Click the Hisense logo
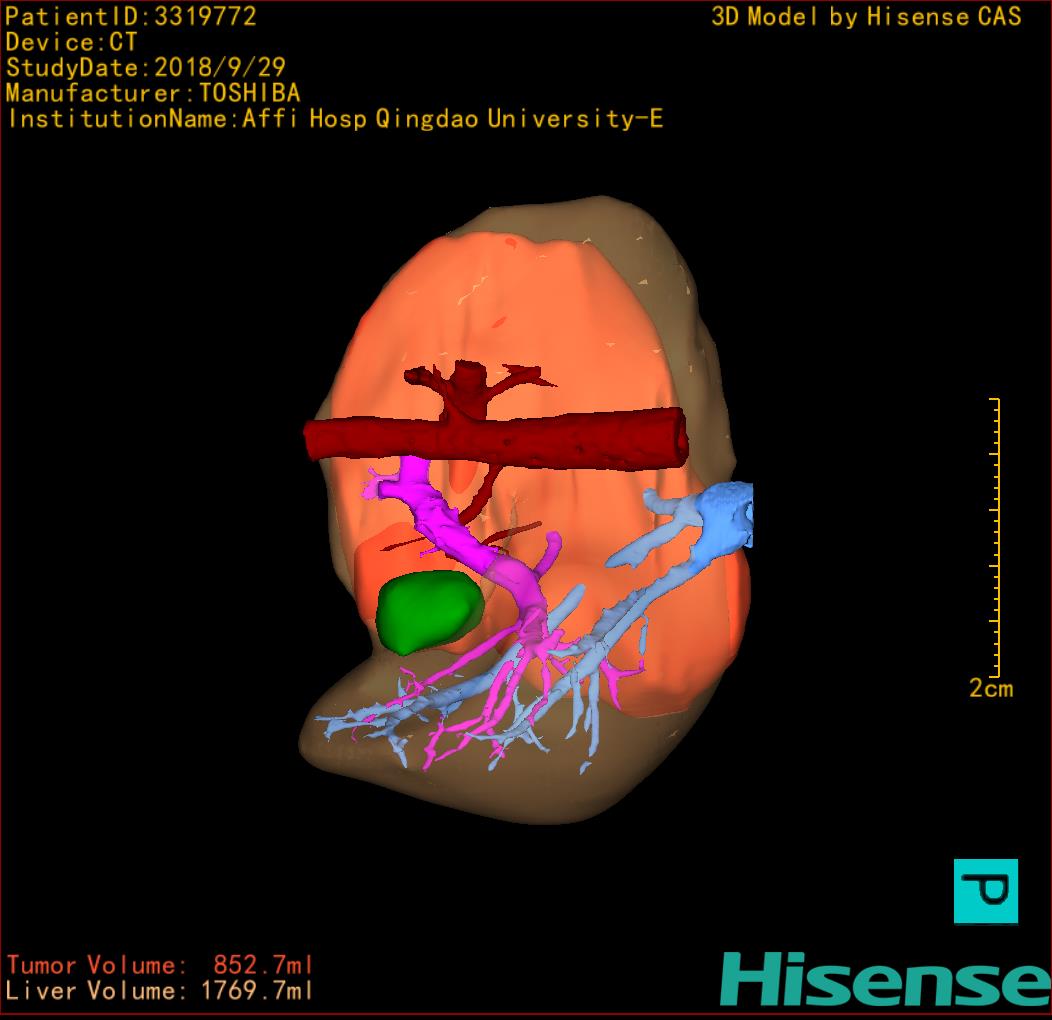 (x=885, y=978)
